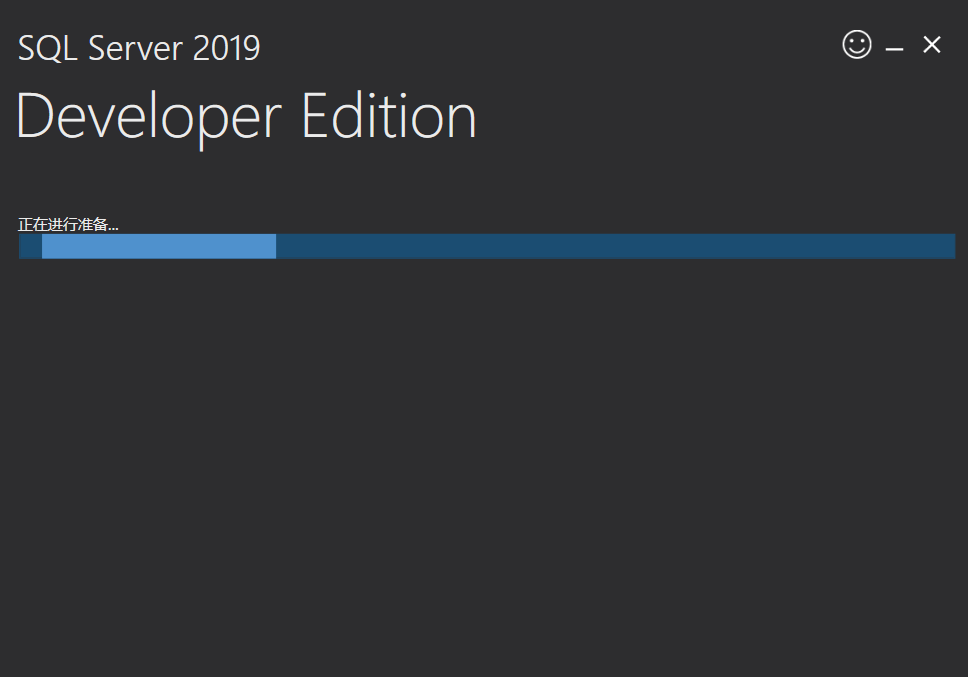This screenshot has height=677, width=968.
Task: Close the Developer Edition setup window
Action: coord(931,45)
